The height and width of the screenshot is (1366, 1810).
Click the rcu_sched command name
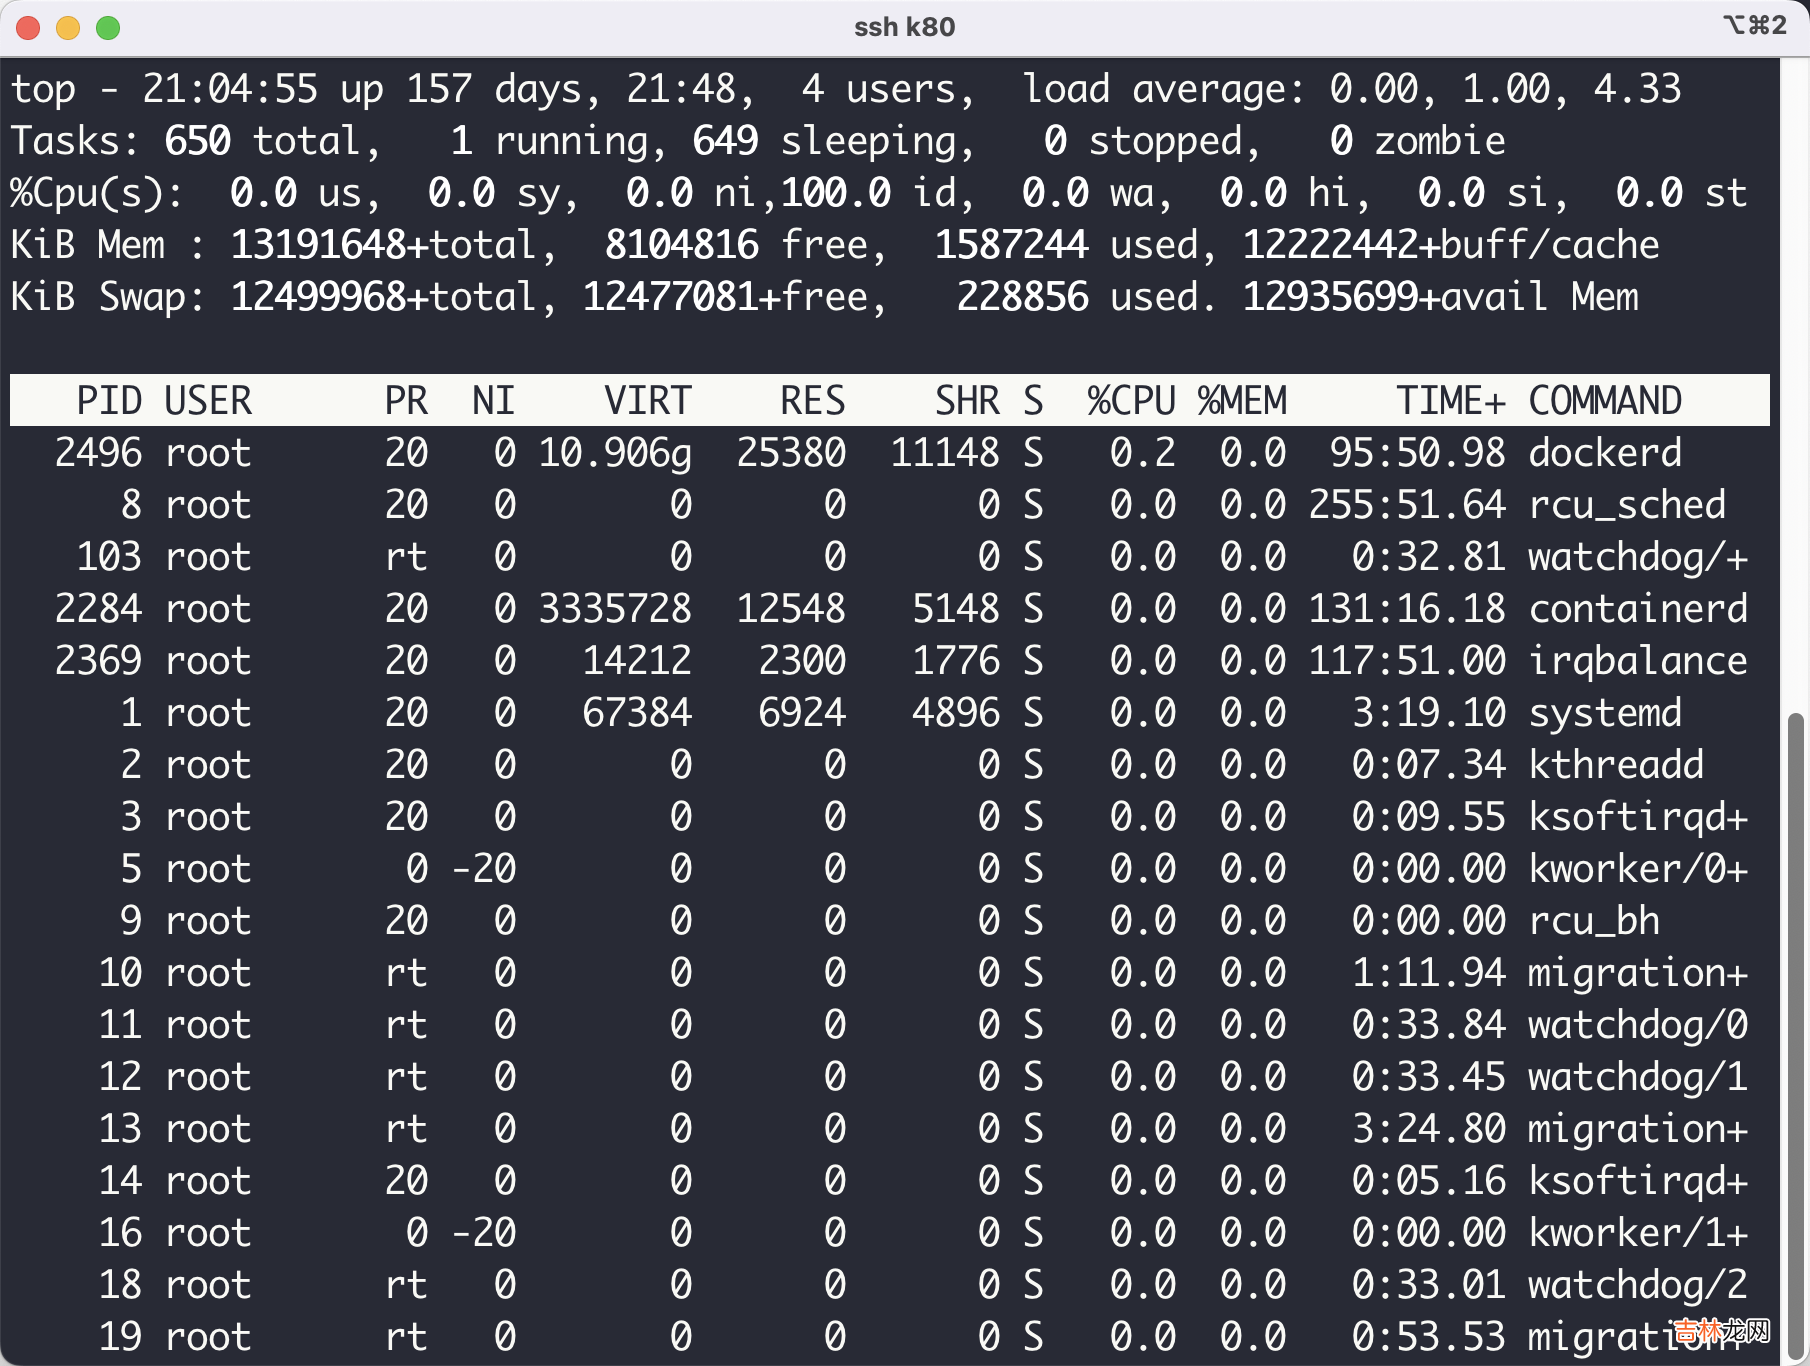(x=1627, y=505)
